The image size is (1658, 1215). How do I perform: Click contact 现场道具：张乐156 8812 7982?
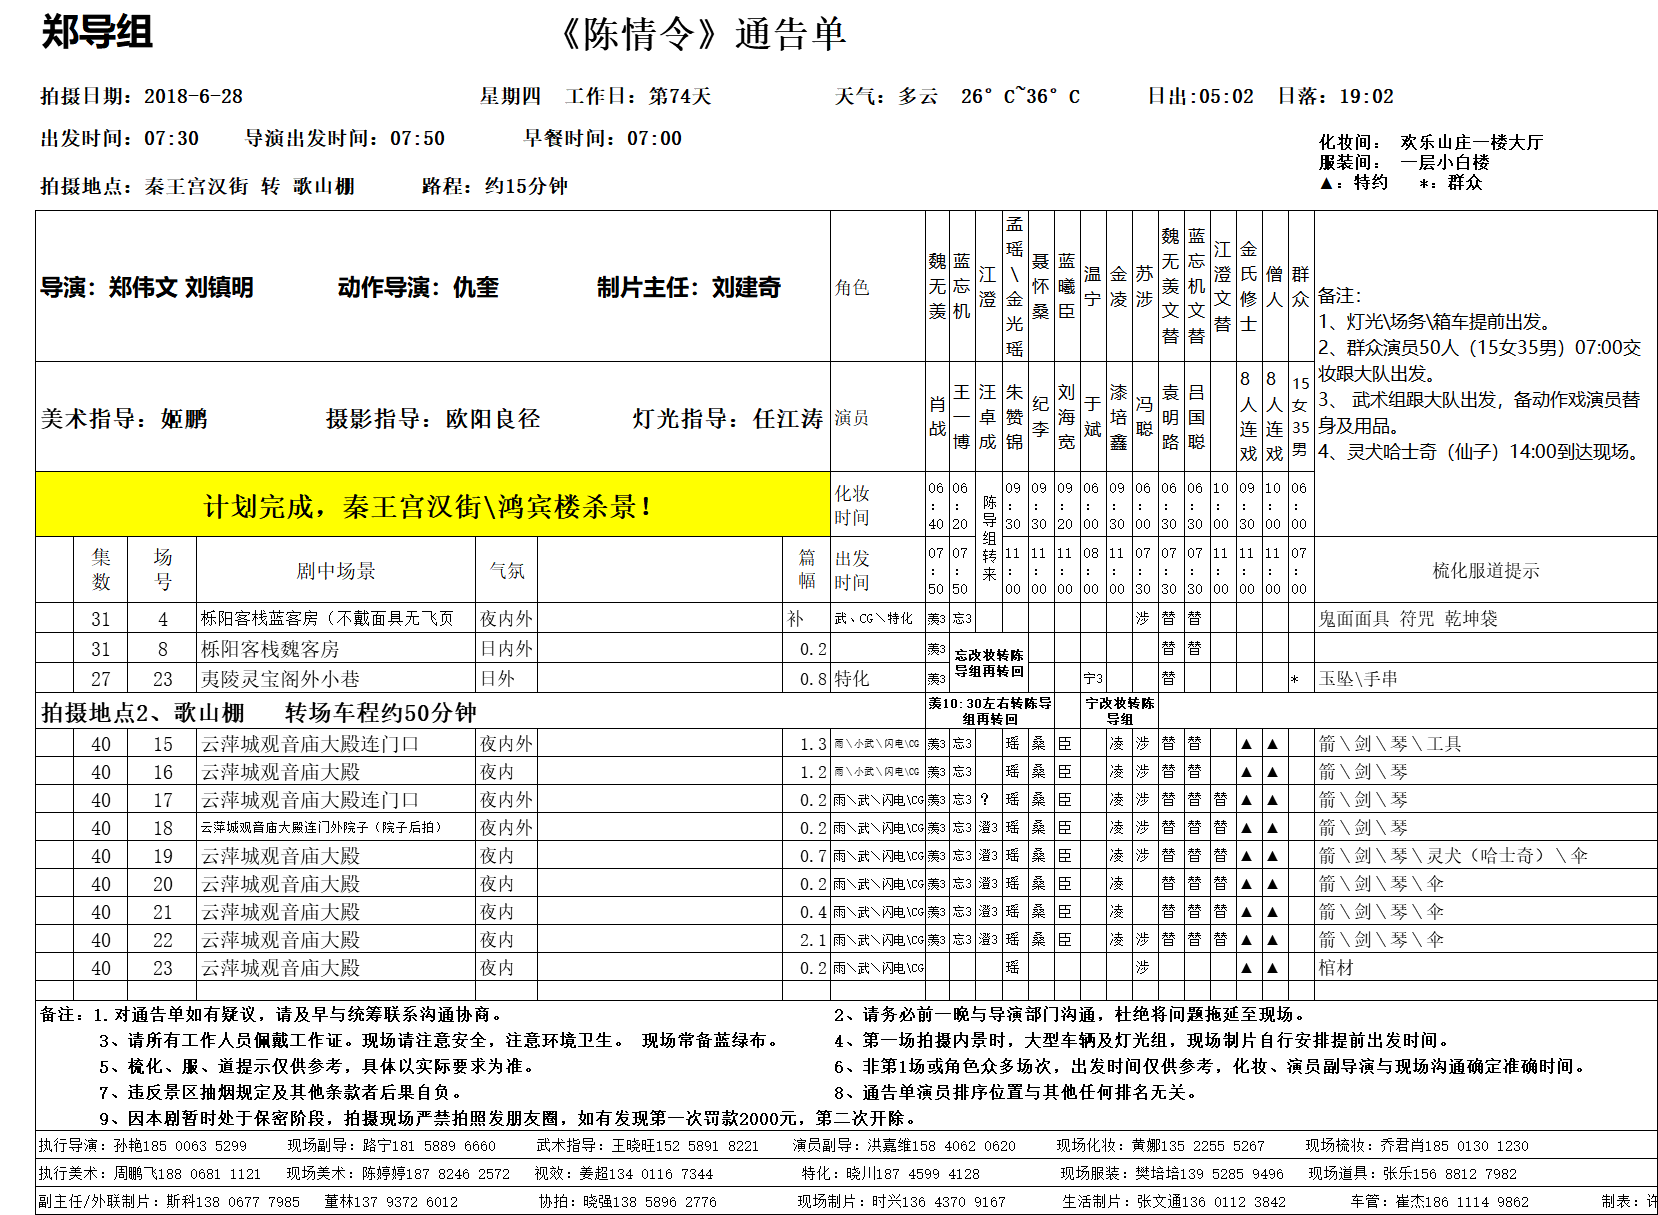click(x=1412, y=1174)
